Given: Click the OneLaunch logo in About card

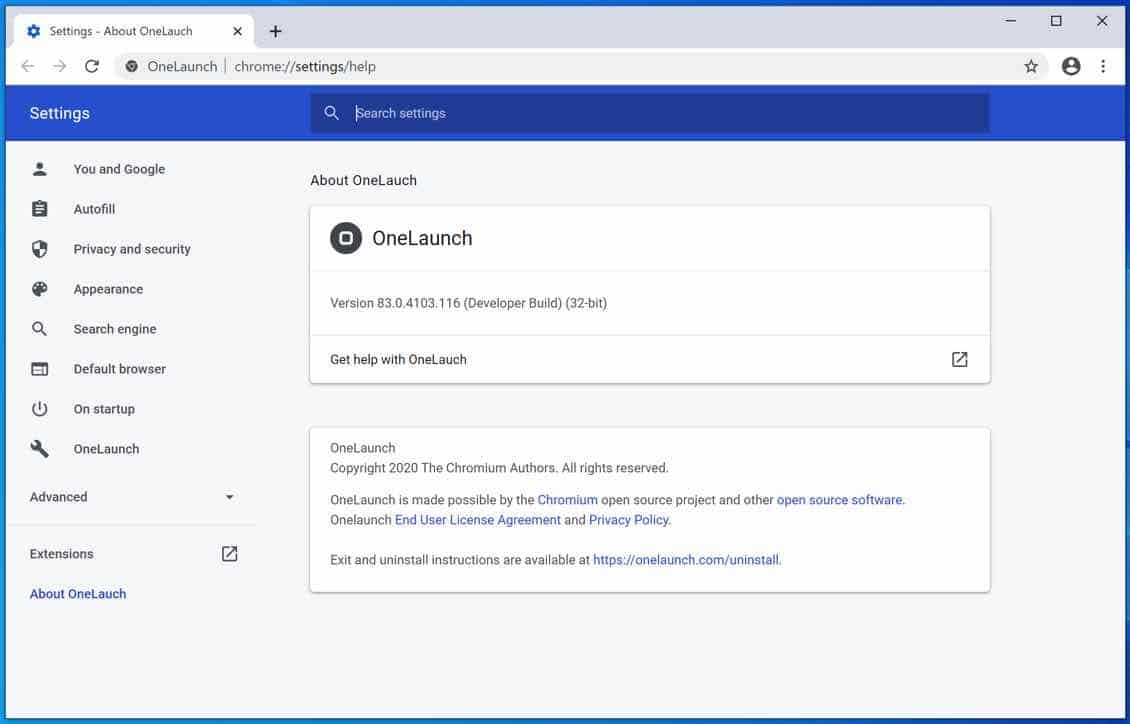Looking at the screenshot, I should point(346,238).
